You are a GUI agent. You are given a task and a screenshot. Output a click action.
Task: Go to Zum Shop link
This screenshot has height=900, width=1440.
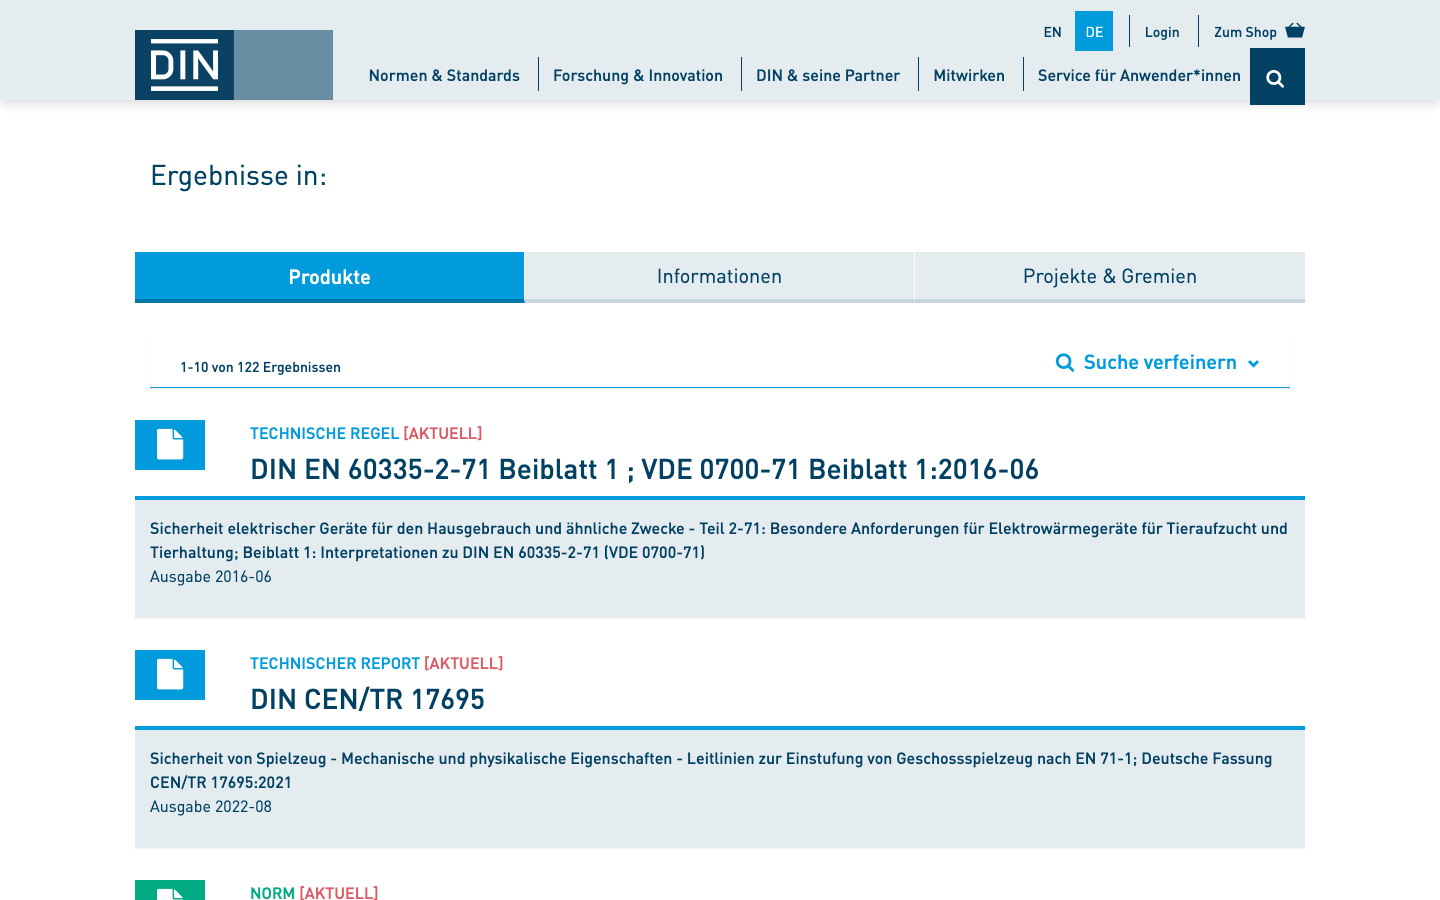click(x=1245, y=32)
